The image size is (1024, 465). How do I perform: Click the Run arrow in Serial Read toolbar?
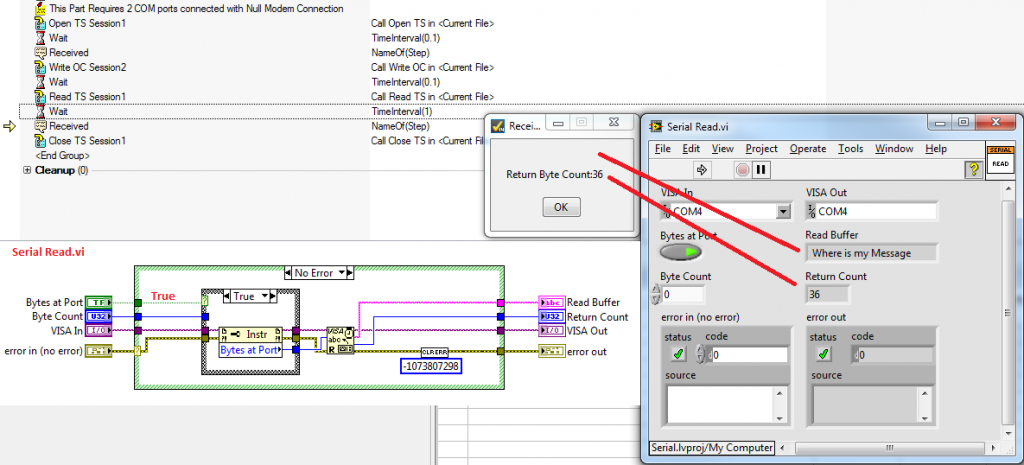click(702, 169)
